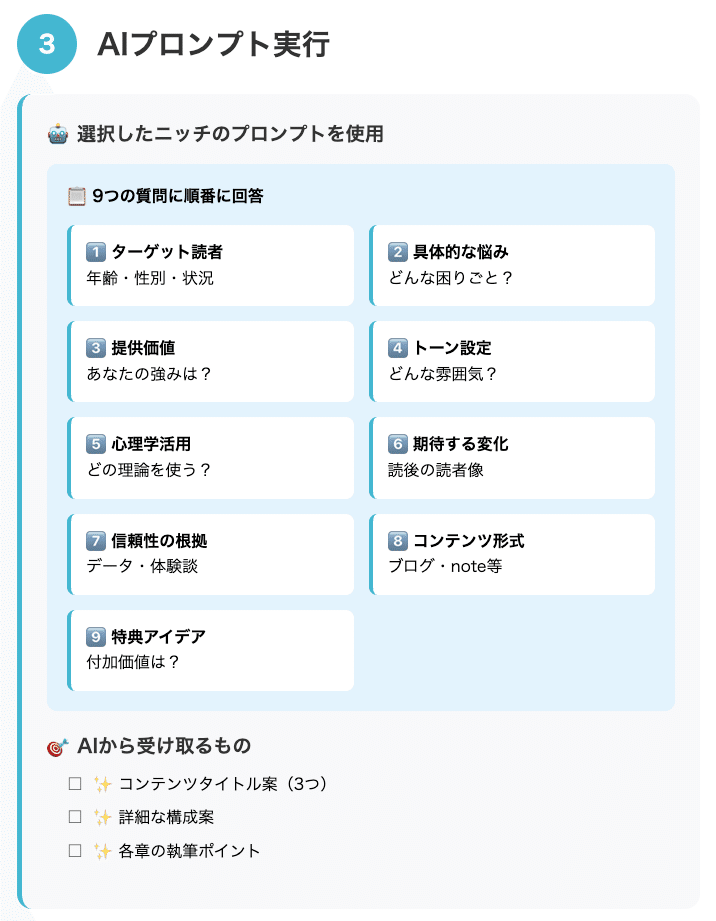Click the number 4 keycap icon
The image size is (716, 921).
[x=398, y=348]
